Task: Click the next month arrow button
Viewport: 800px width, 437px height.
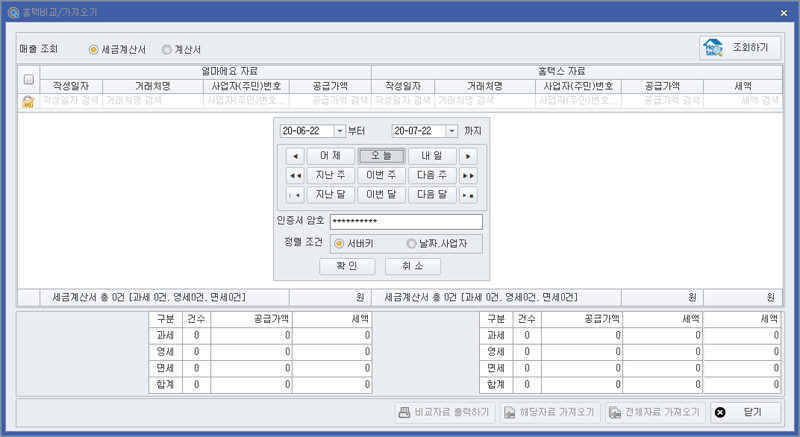Action: pos(468,195)
